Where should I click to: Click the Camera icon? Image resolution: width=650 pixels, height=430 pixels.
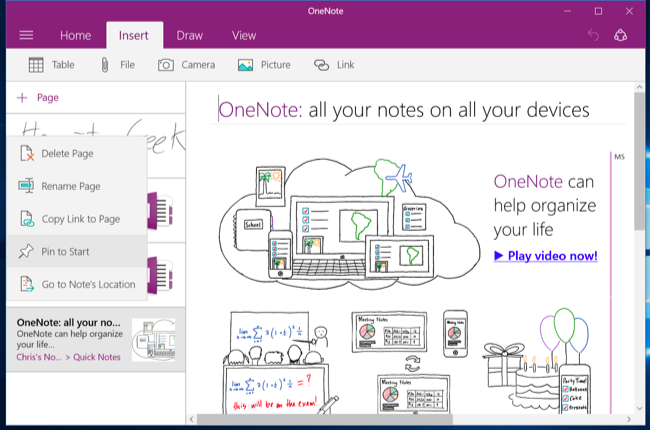(165, 65)
